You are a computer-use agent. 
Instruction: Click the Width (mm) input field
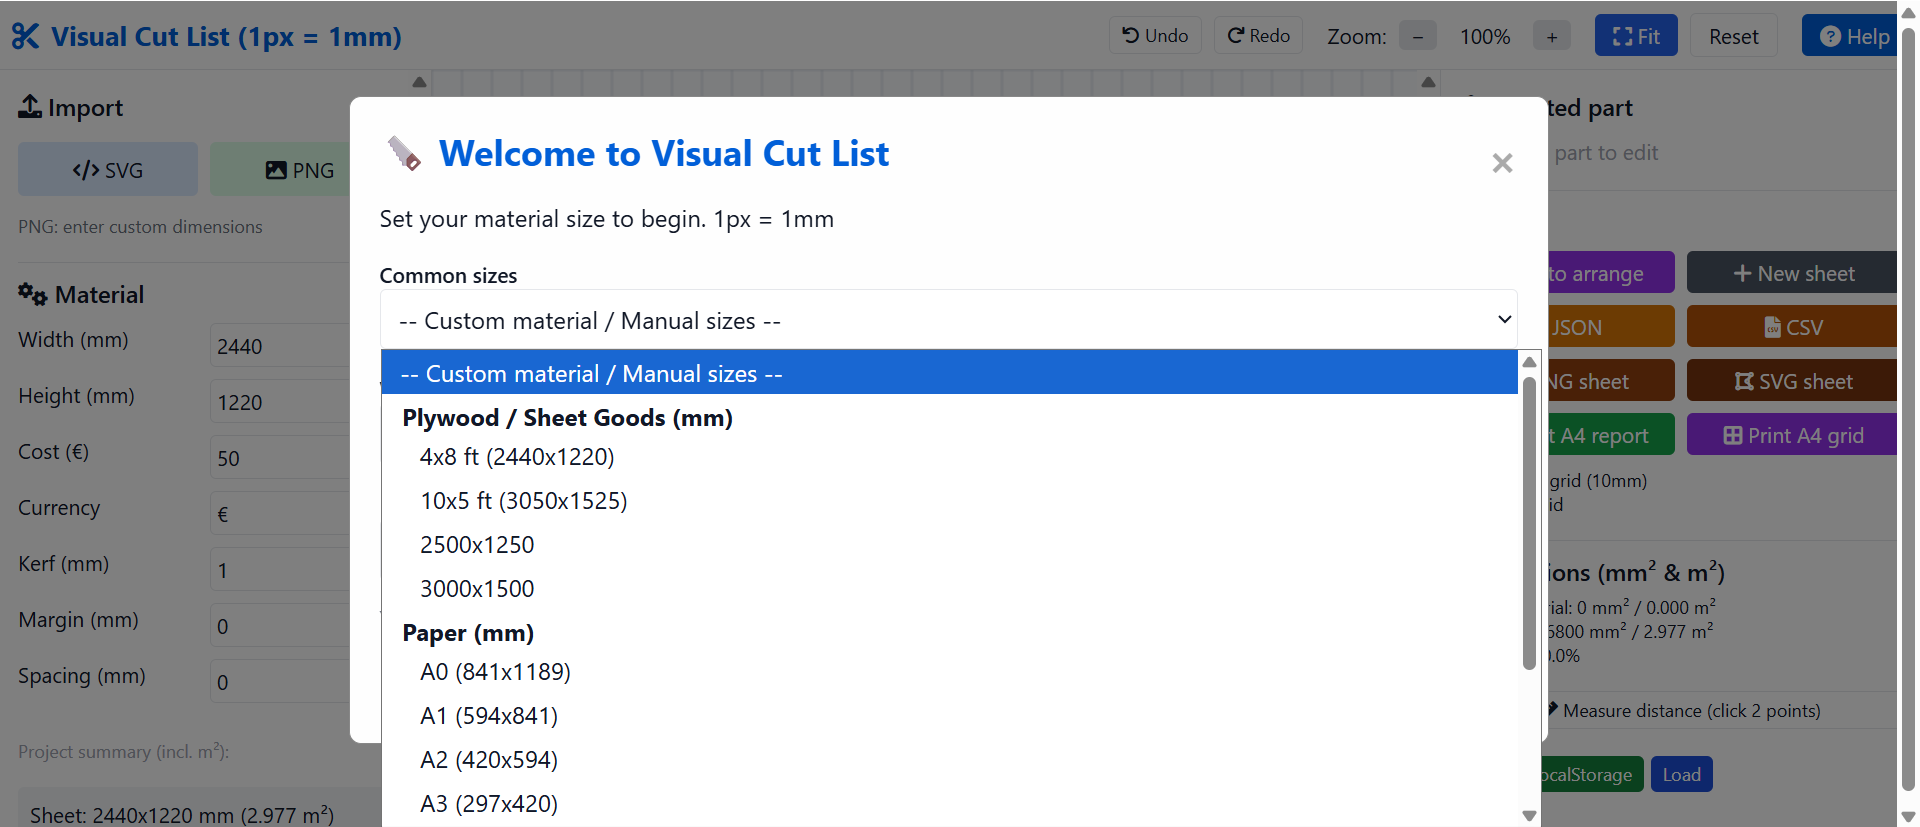coord(280,346)
